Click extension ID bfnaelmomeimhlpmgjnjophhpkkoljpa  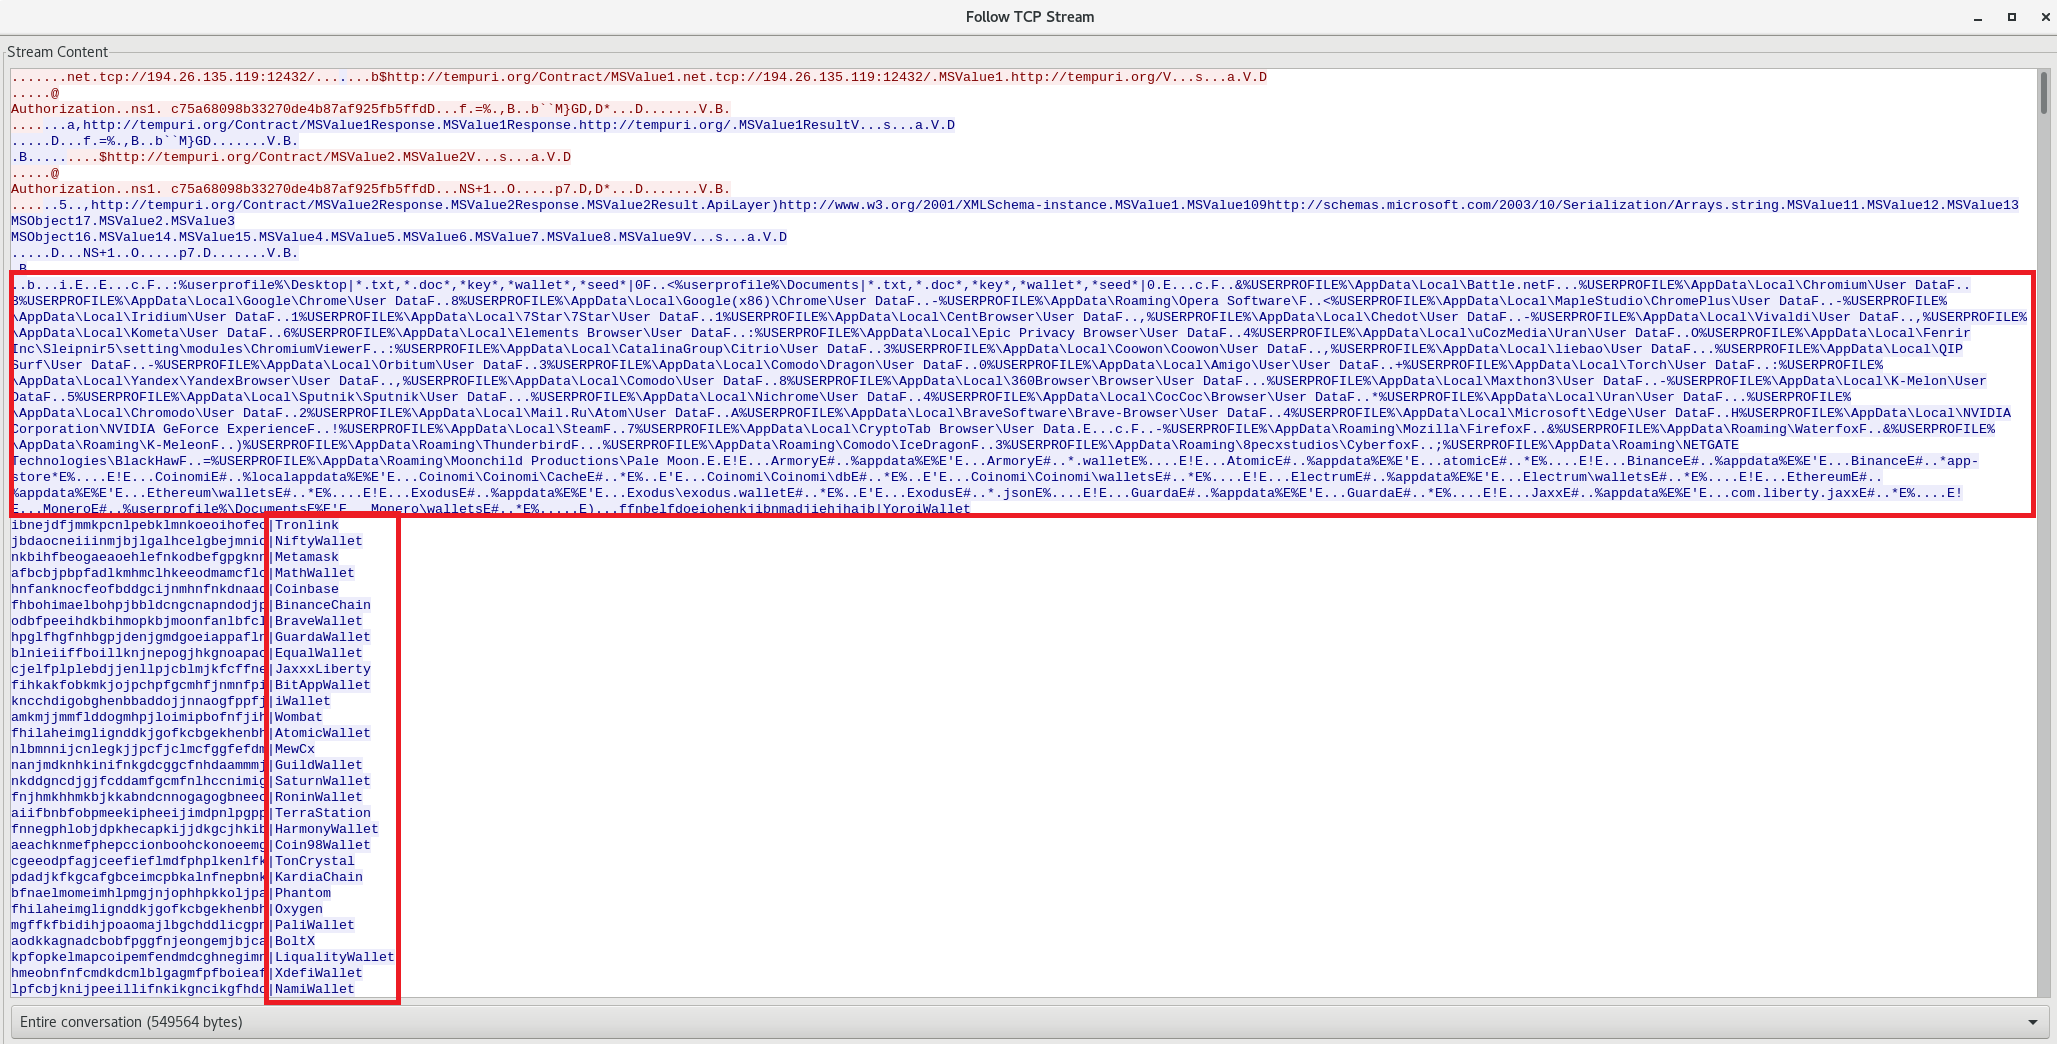coord(139,893)
